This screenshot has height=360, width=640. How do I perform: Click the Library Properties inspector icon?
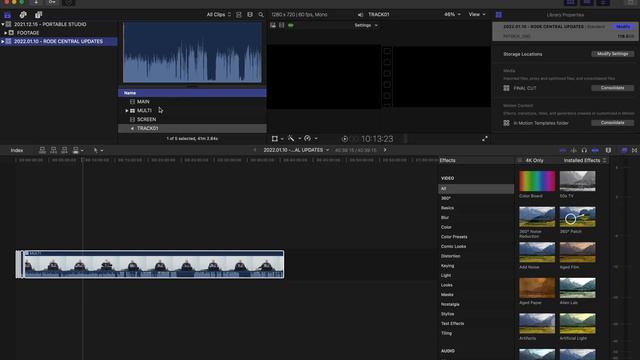pyautogui.click(x=499, y=15)
